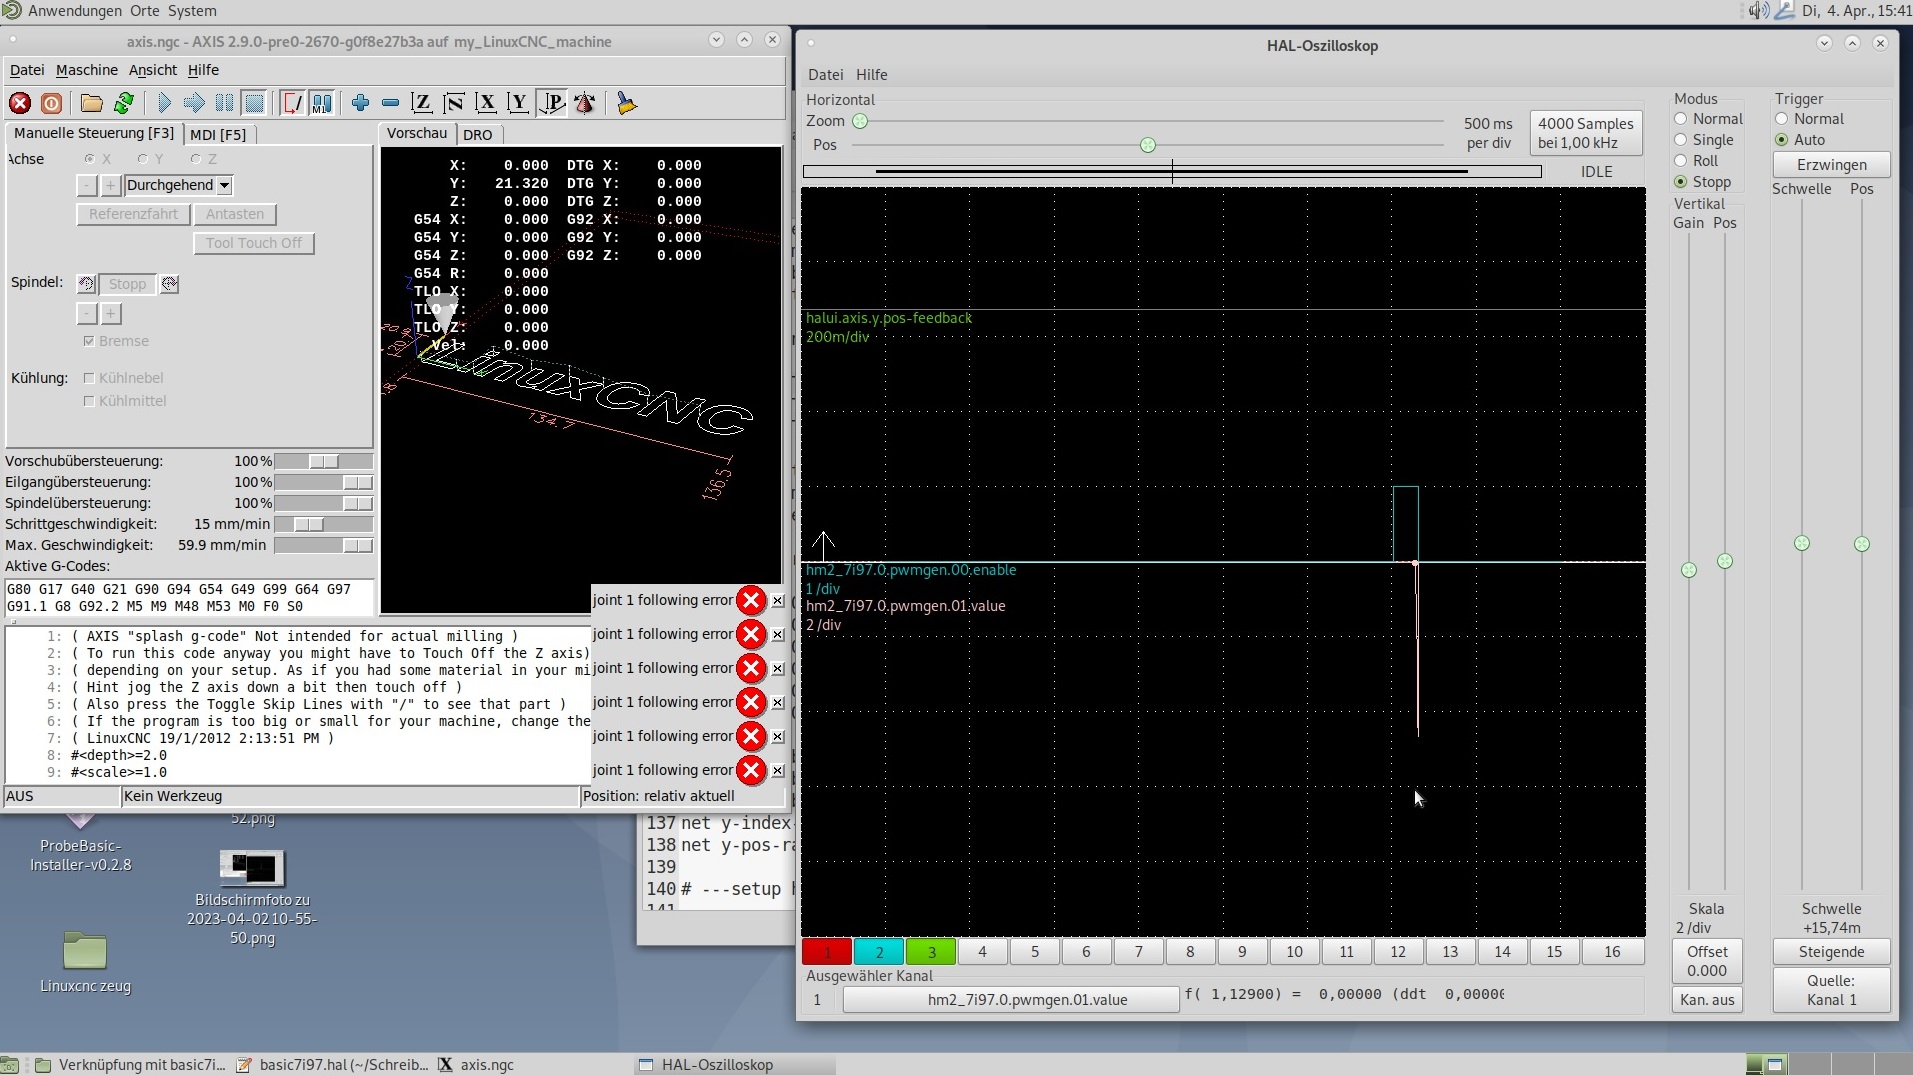Click hm2_7i97.0.pwmgen.01.value source button
Screen dimensions: 1913x1075
point(1010,1000)
